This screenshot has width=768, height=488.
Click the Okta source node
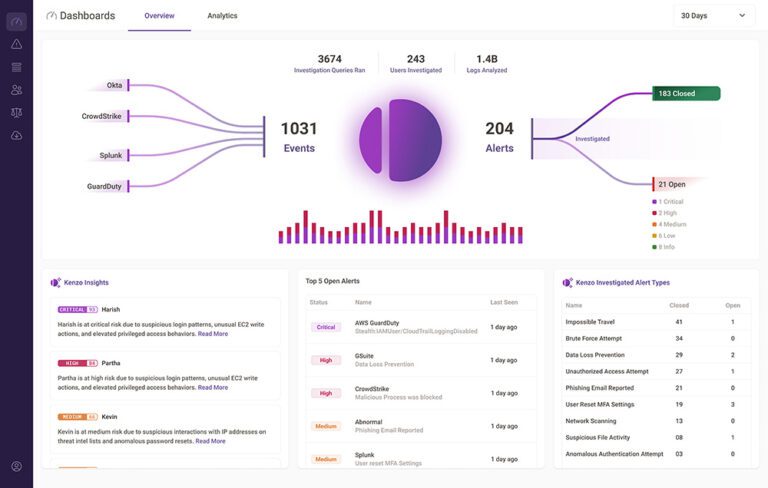(114, 86)
